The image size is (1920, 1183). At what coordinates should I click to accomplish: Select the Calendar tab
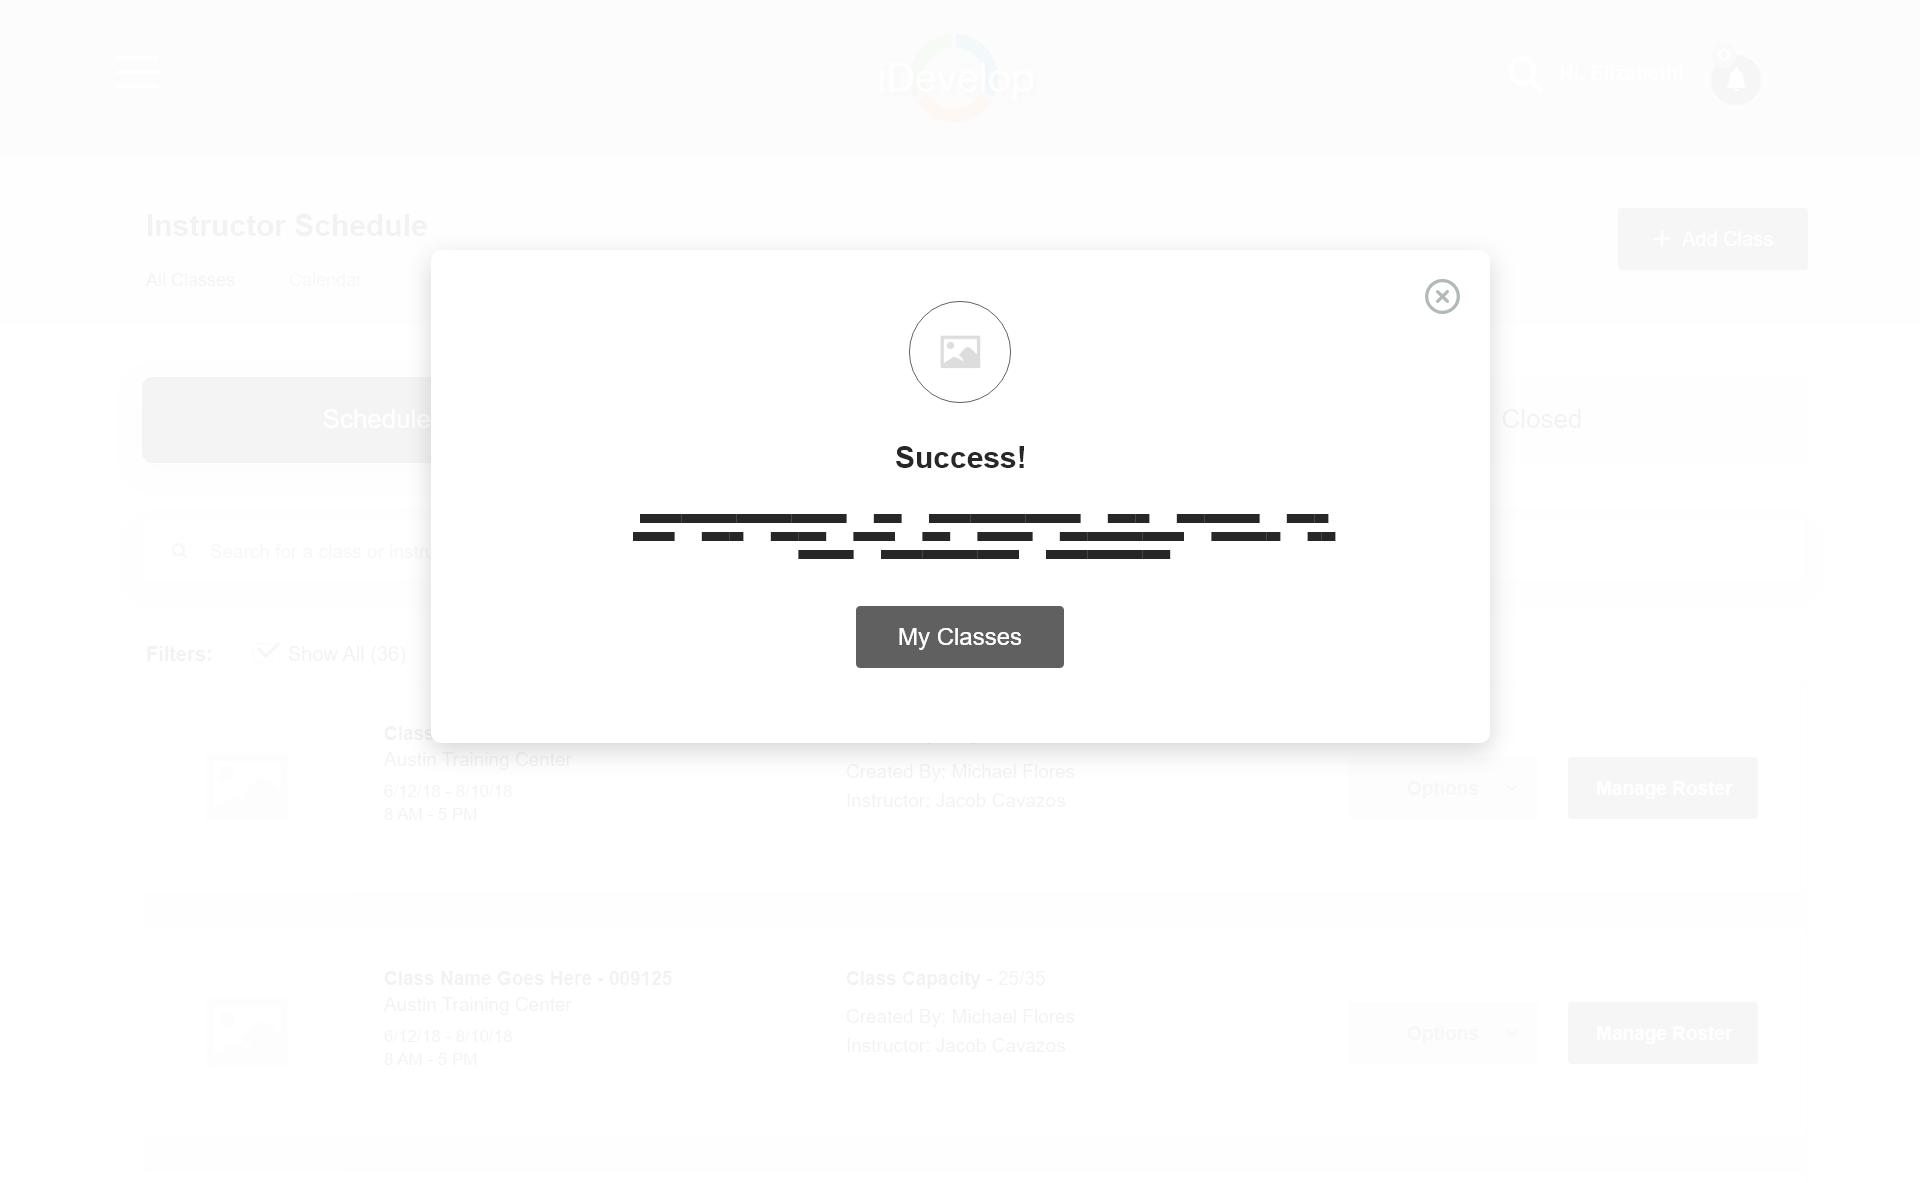pyautogui.click(x=325, y=280)
